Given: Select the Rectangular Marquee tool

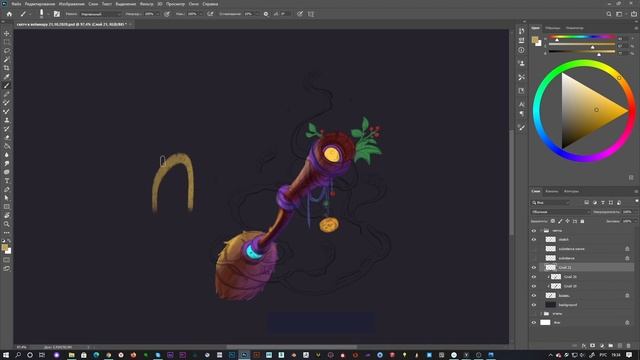Looking at the screenshot, I should tap(7, 42).
